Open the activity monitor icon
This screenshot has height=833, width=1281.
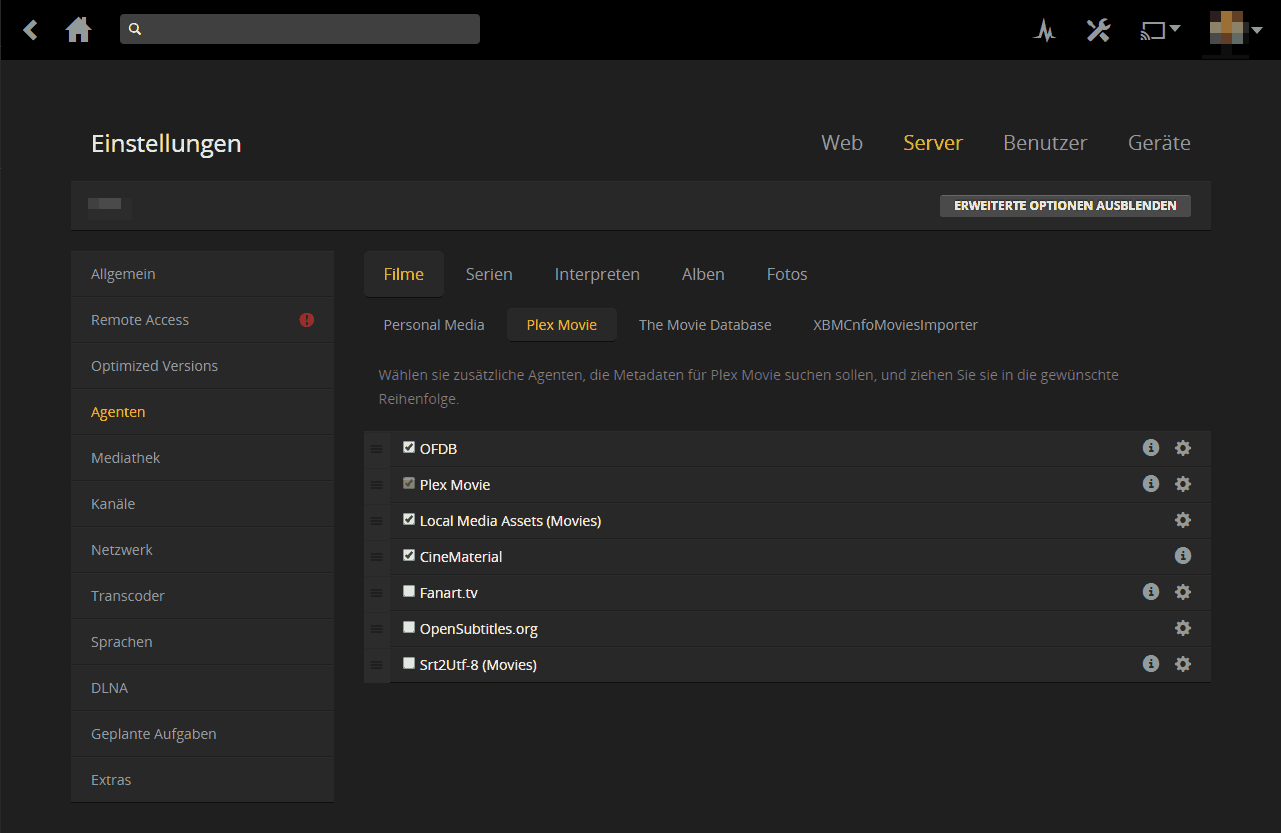pyautogui.click(x=1045, y=30)
